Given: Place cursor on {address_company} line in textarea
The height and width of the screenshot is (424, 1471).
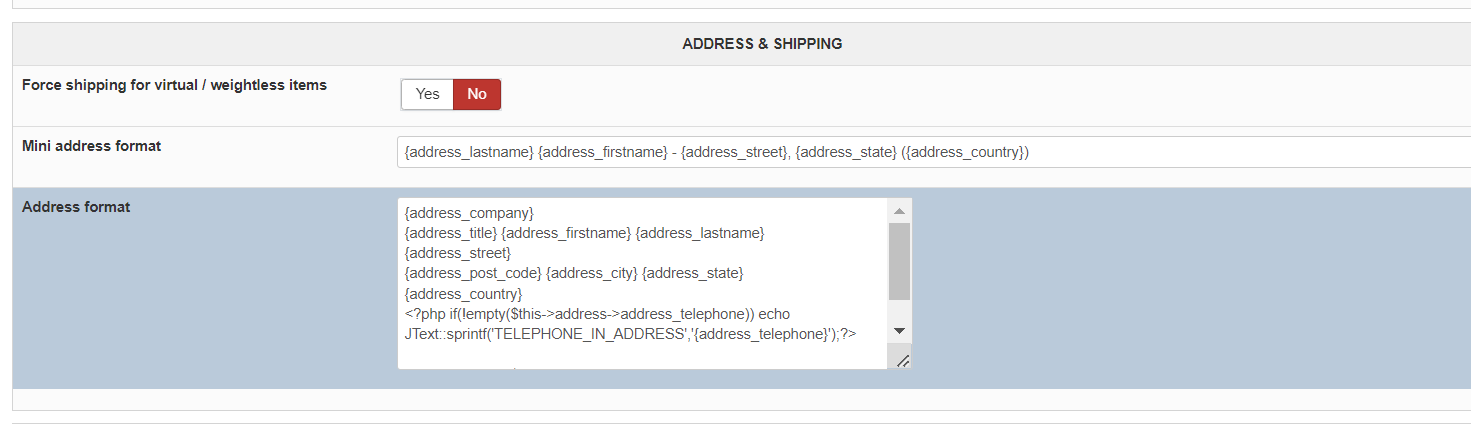Looking at the screenshot, I should [469, 213].
